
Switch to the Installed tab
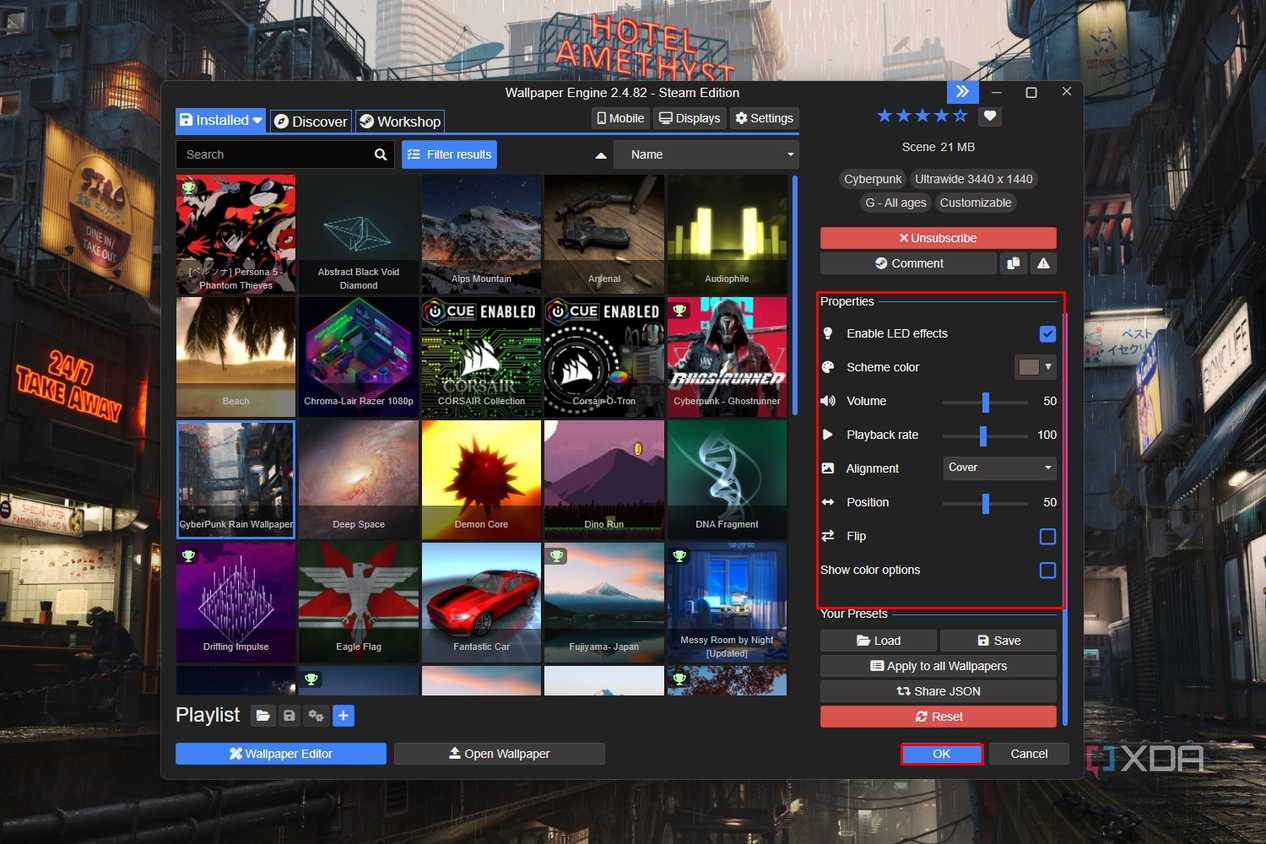click(x=220, y=121)
